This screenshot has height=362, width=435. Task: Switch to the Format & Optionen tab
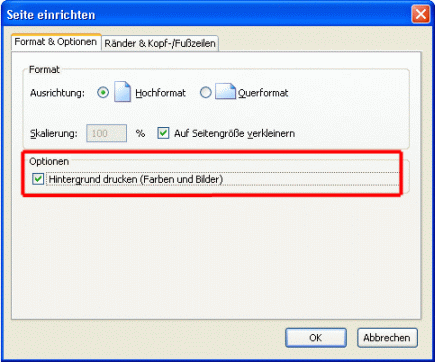(x=56, y=42)
